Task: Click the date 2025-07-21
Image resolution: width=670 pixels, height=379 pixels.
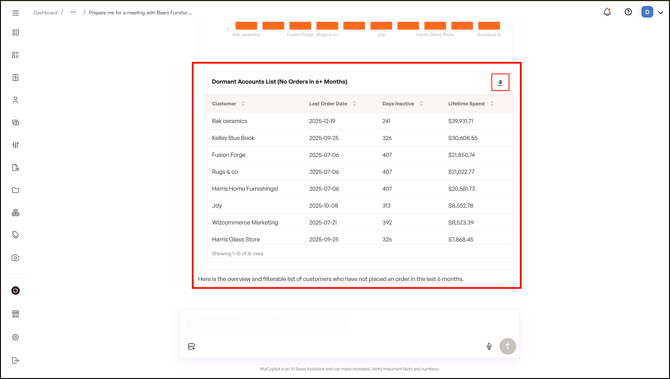Action: click(323, 222)
